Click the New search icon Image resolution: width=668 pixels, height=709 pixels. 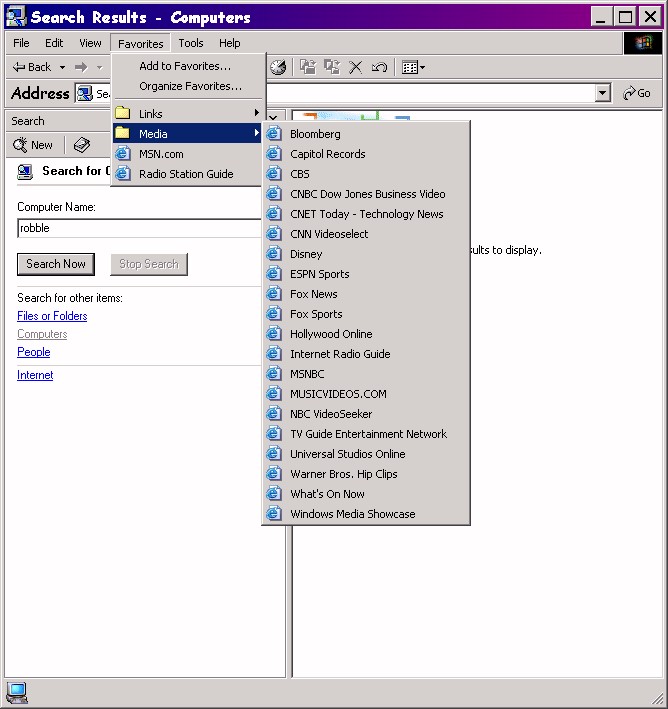point(33,145)
